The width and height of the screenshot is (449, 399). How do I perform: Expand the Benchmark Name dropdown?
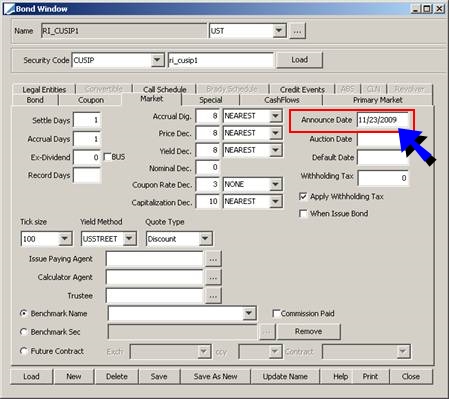tap(249, 313)
